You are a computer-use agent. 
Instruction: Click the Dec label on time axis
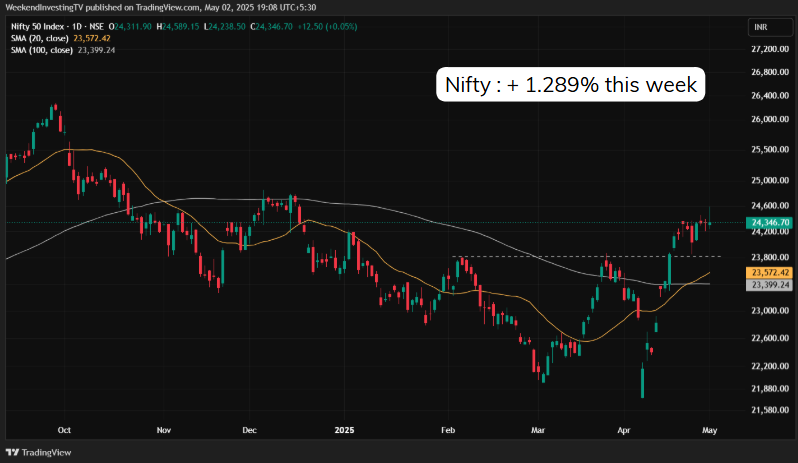(x=249, y=430)
